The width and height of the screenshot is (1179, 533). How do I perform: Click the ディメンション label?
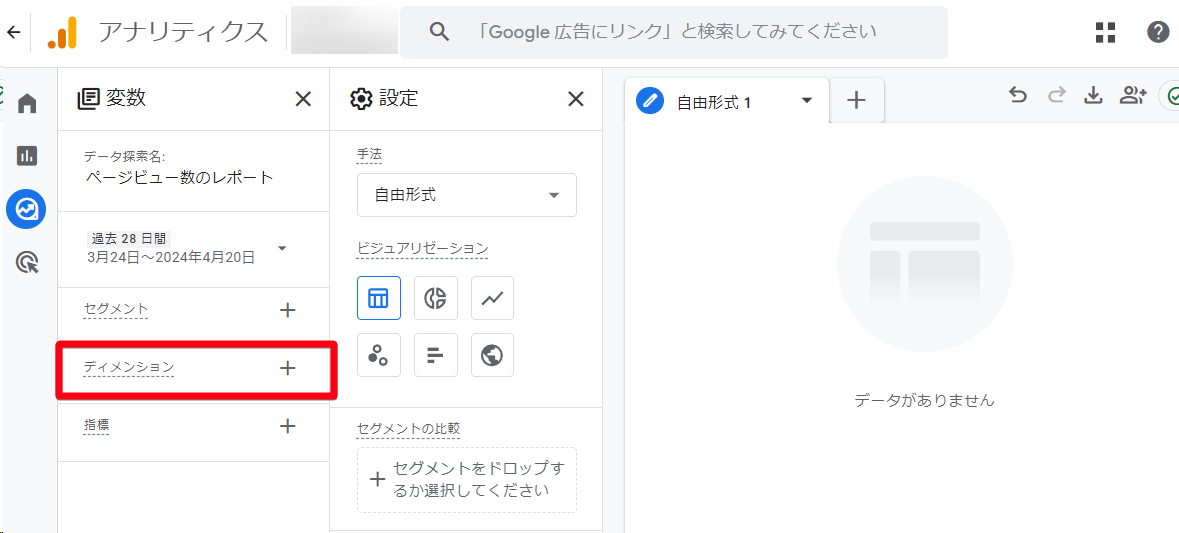pyautogui.click(x=129, y=367)
